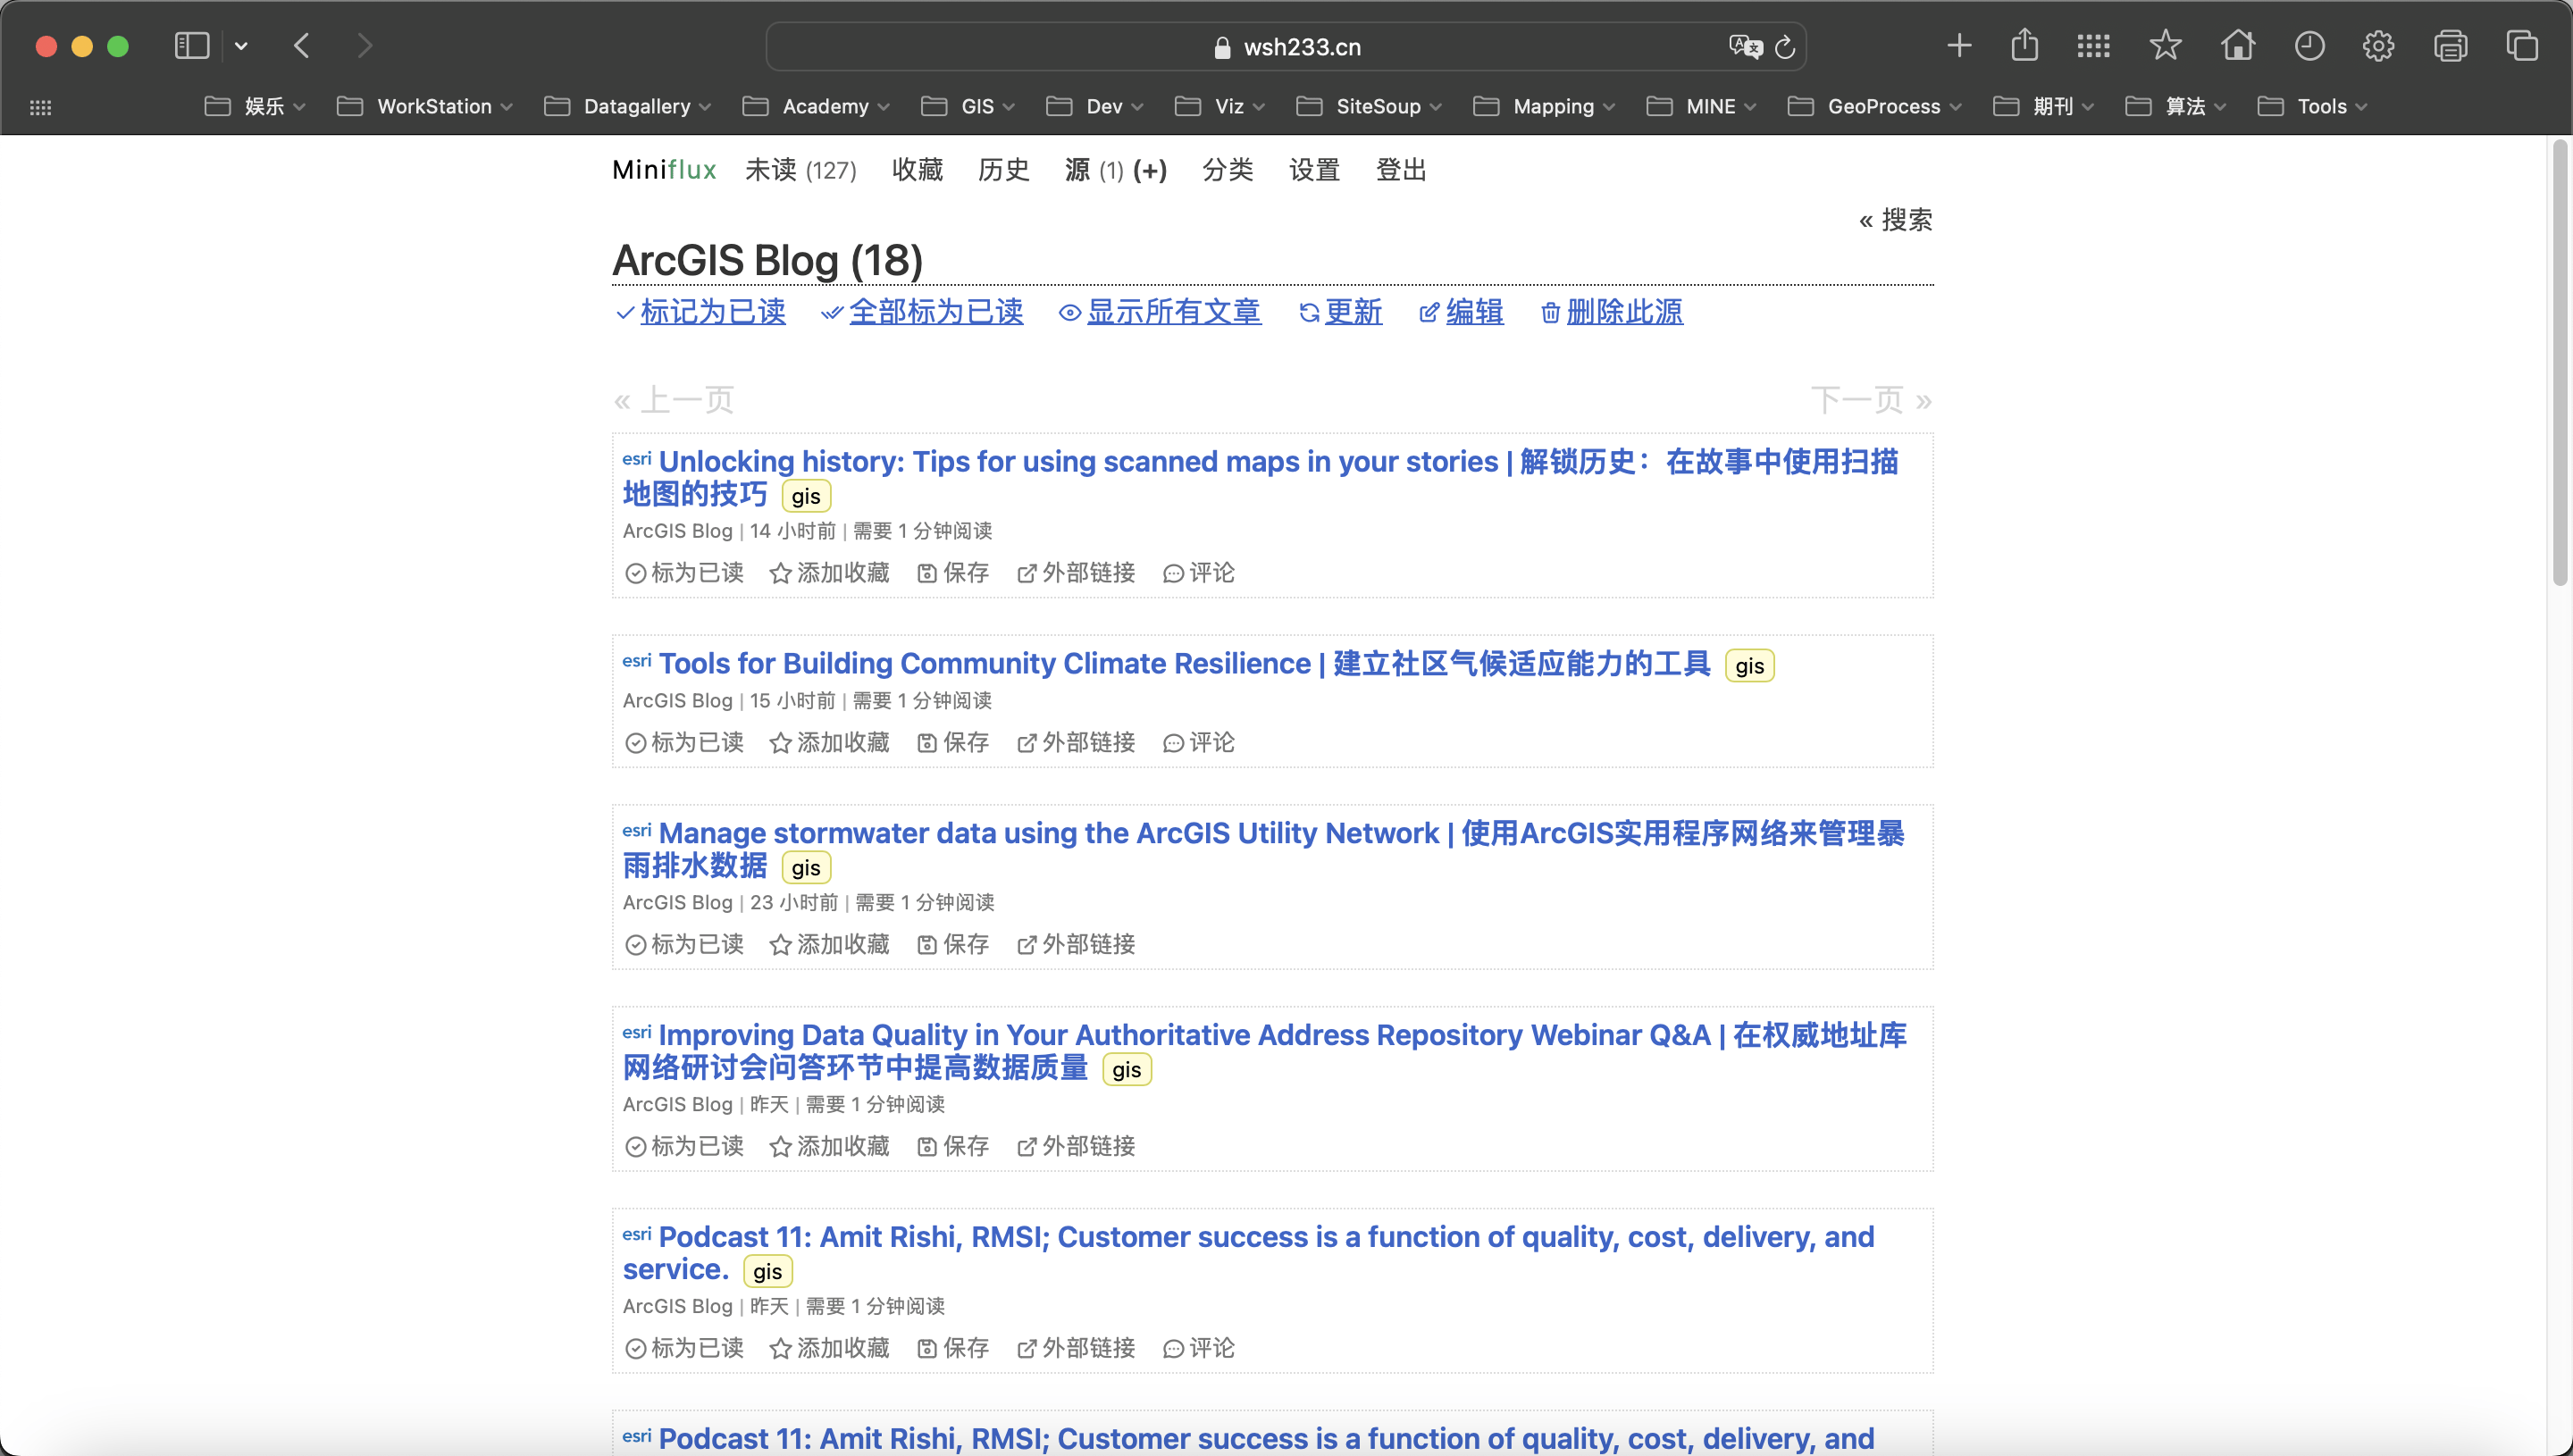Image resolution: width=2573 pixels, height=1456 pixels.
Task: Toggle 添加收藏 for Manage stormwater article
Action: (x=830, y=945)
